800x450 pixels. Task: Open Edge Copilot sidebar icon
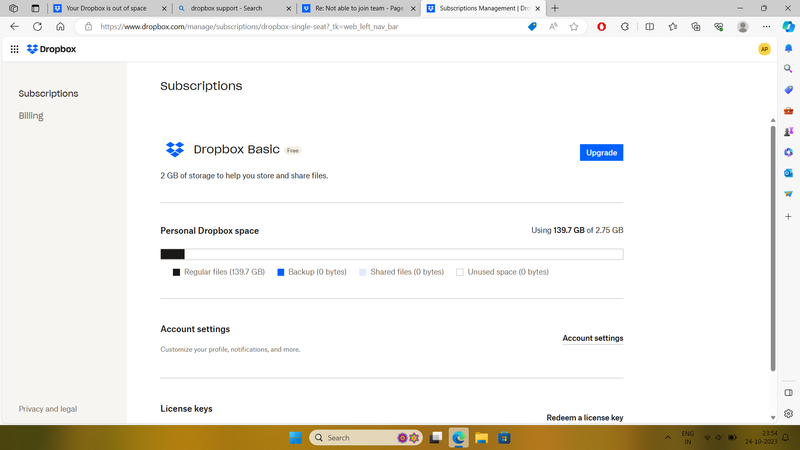[788, 27]
